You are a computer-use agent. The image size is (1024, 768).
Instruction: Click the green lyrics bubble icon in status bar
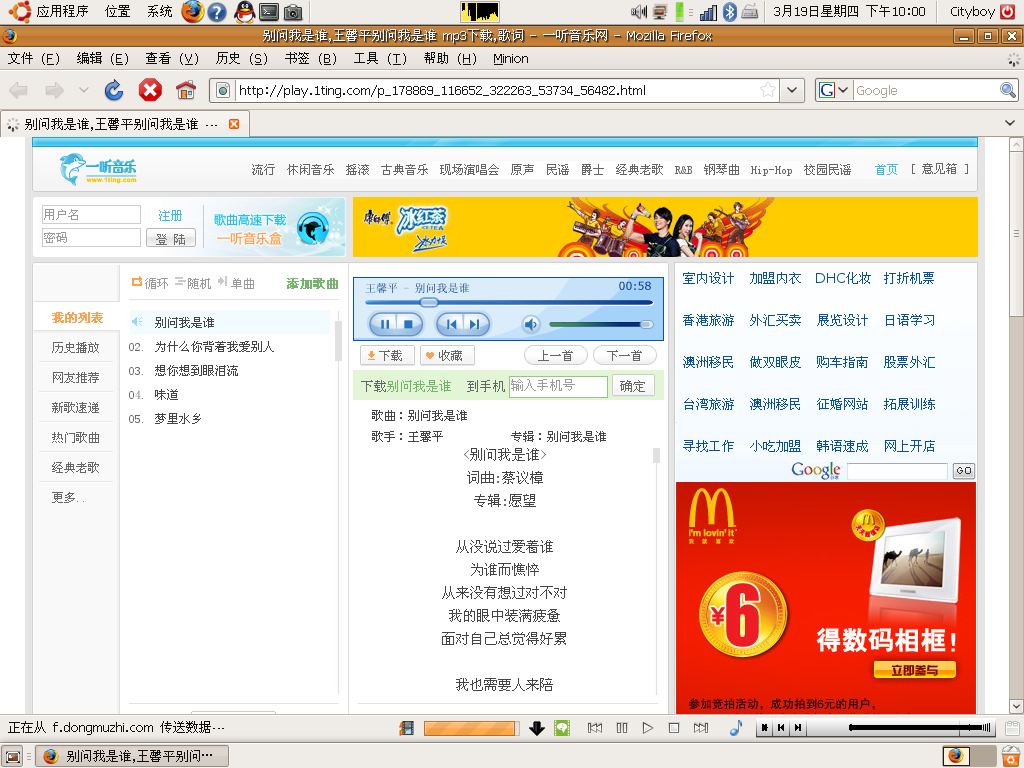click(562, 728)
